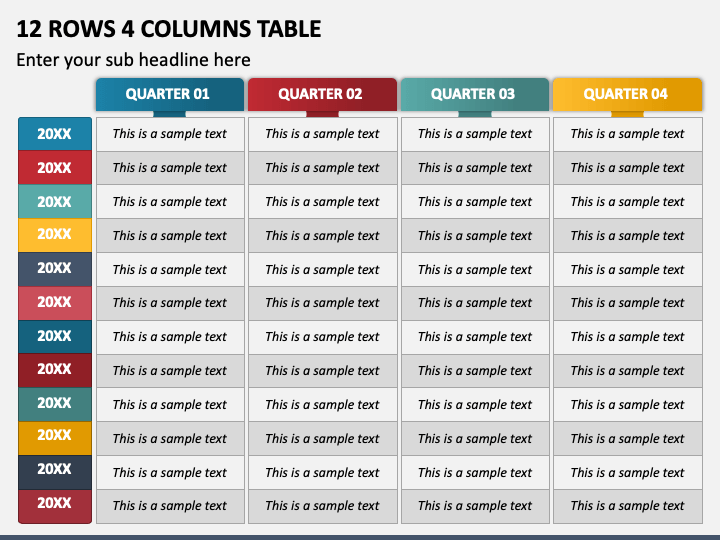Screen dimensions: 720x540
Task: Select the first blue 20XX row label
Action: tap(55, 134)
